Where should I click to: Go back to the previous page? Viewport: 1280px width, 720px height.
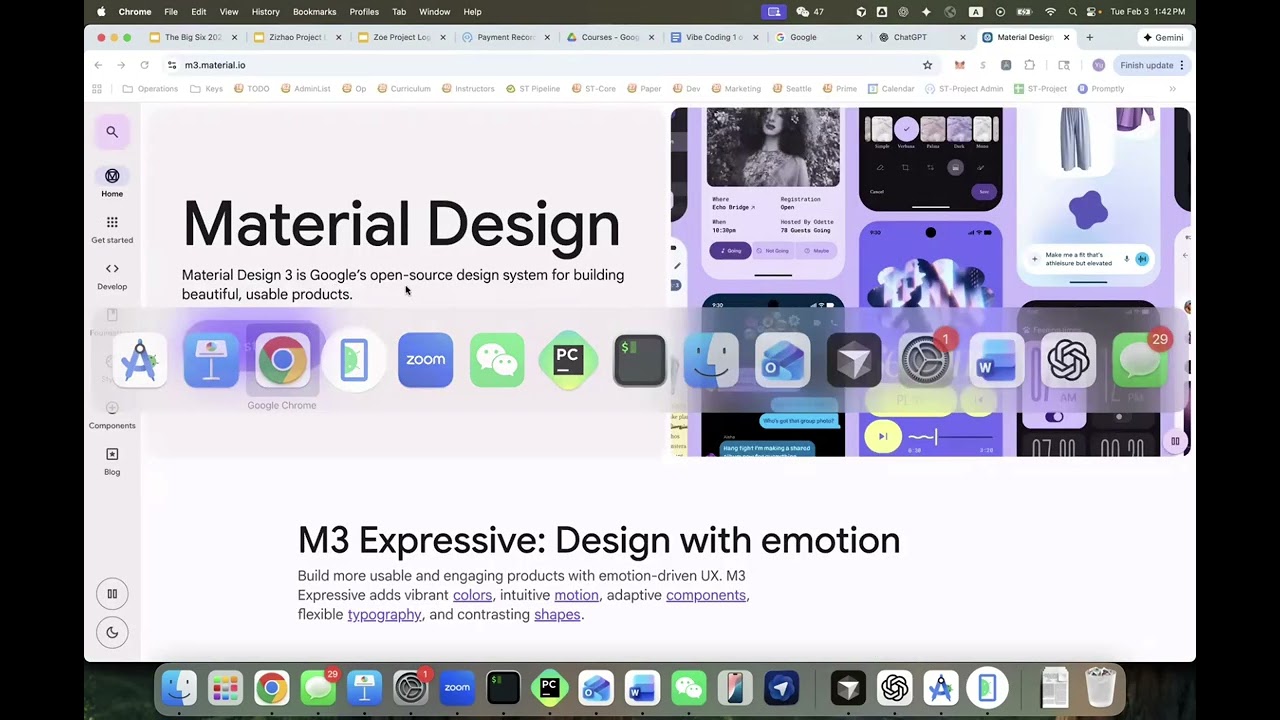click(x=98, y=65)
